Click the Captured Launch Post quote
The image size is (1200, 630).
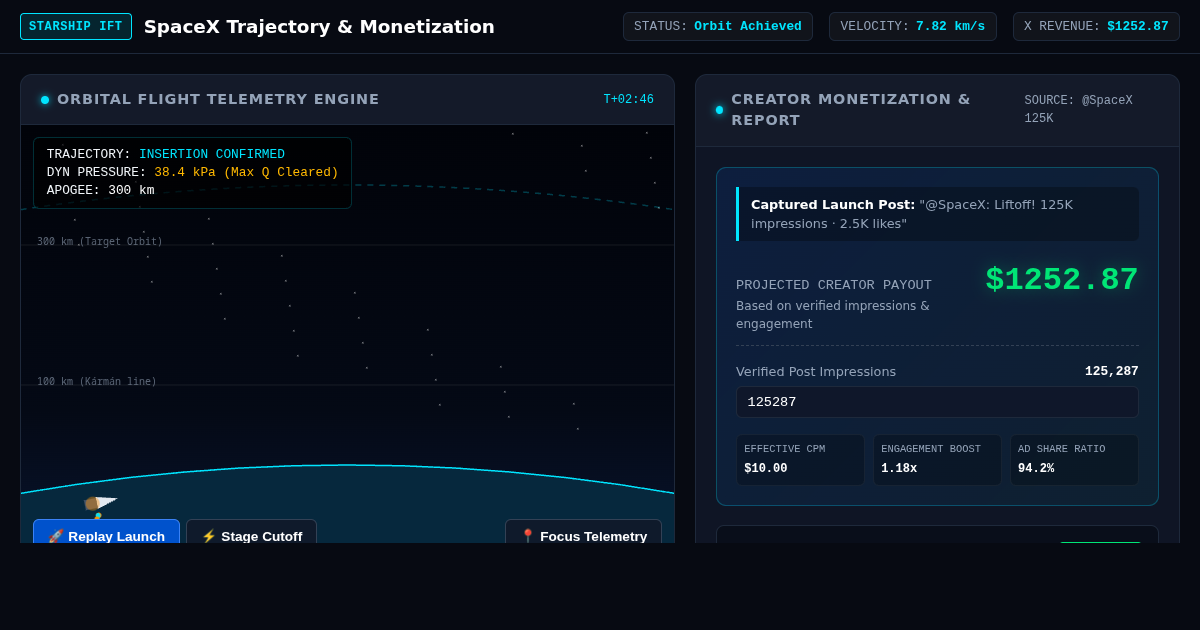(x=937, y=214)
